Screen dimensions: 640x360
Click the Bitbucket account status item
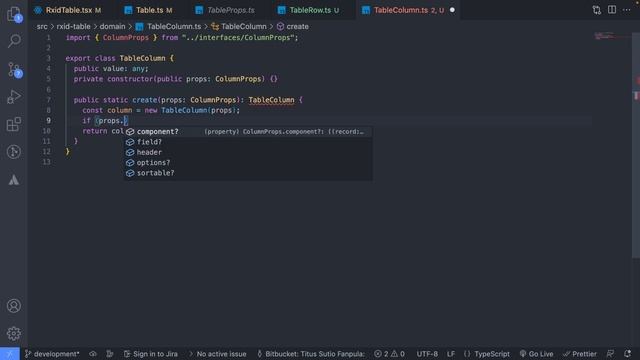point(311,354)
